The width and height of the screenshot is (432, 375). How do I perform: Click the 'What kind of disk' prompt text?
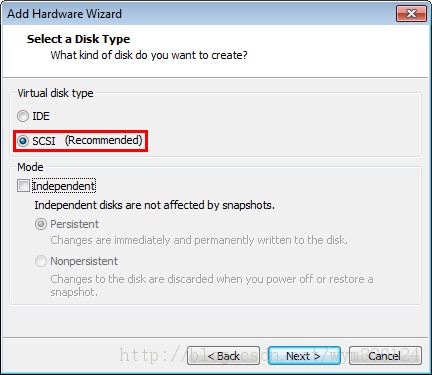point(149,55)
